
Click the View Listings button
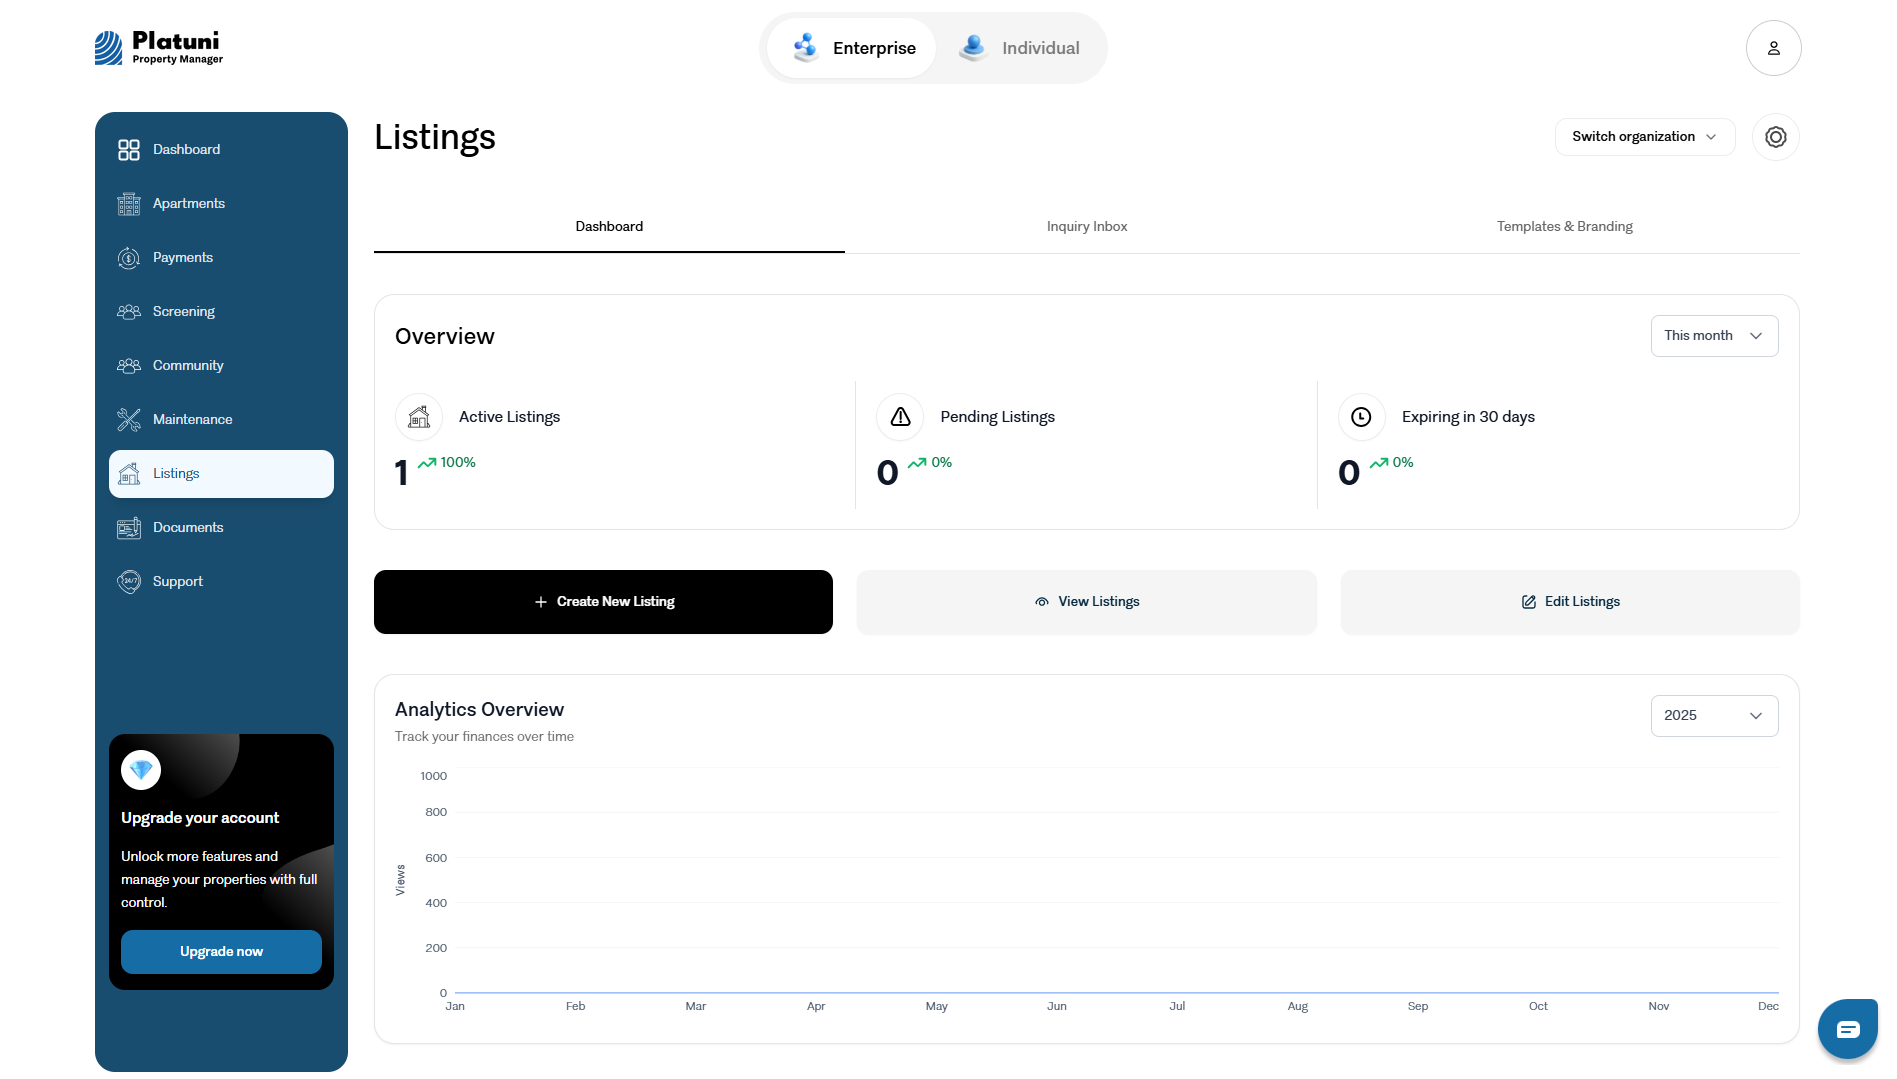click(x=1086, y=602)
